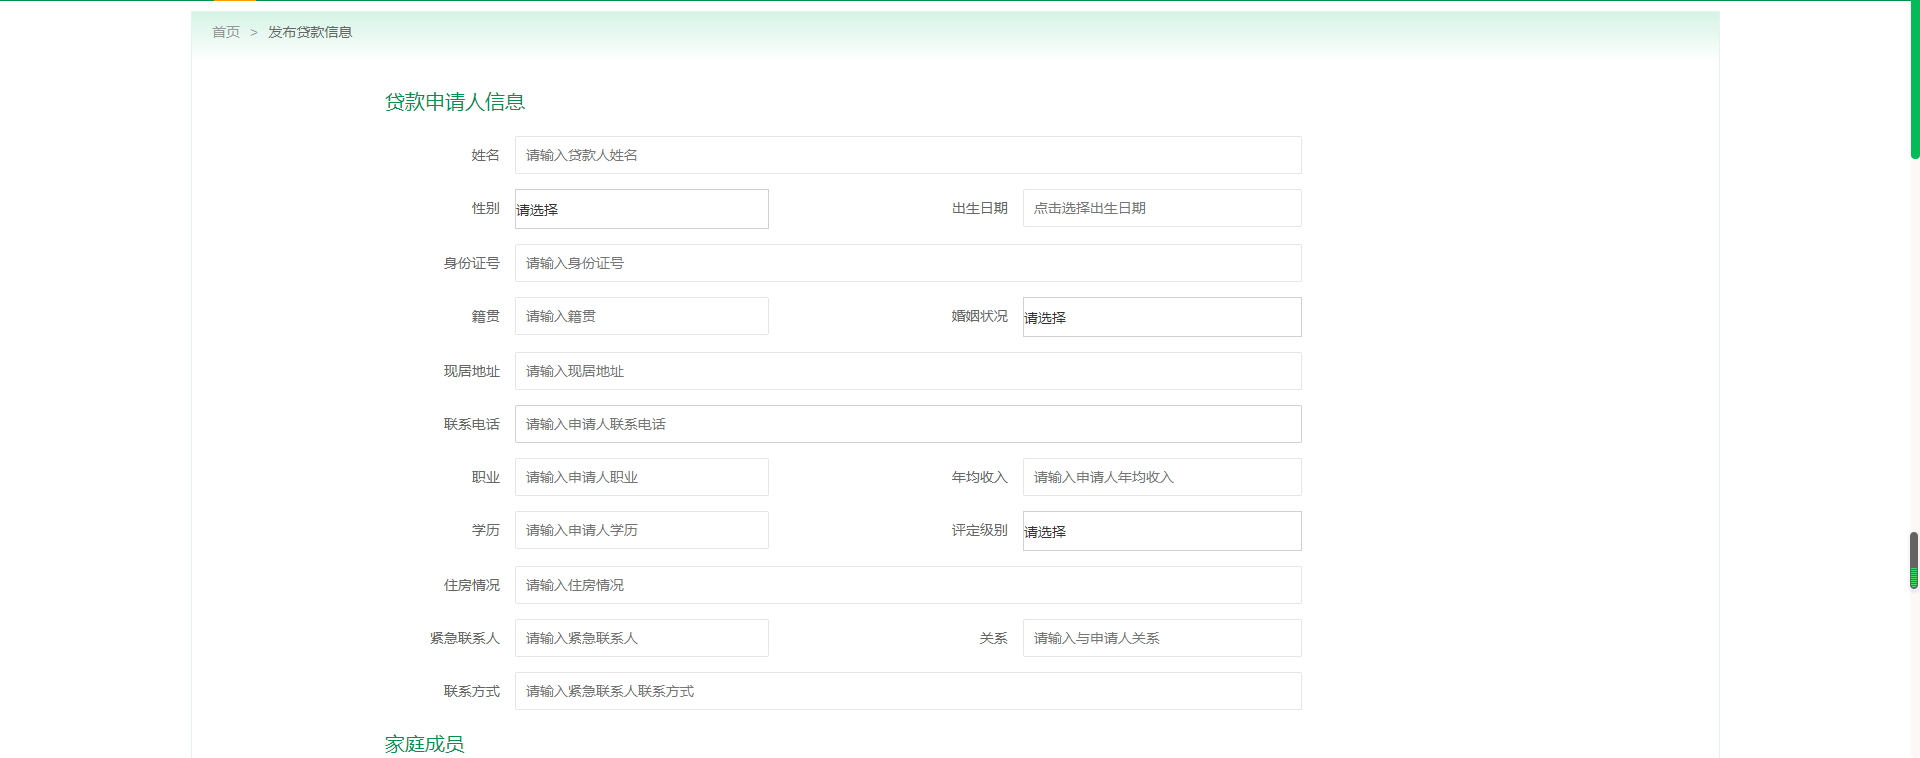Expand the 婚姻状况 marital status dropdown

1161,317
